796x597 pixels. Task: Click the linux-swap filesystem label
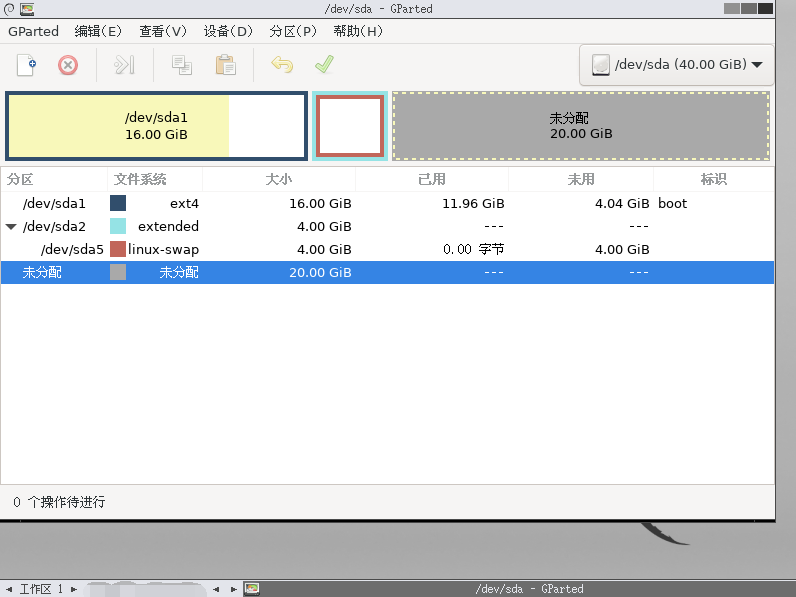(163, 250)
